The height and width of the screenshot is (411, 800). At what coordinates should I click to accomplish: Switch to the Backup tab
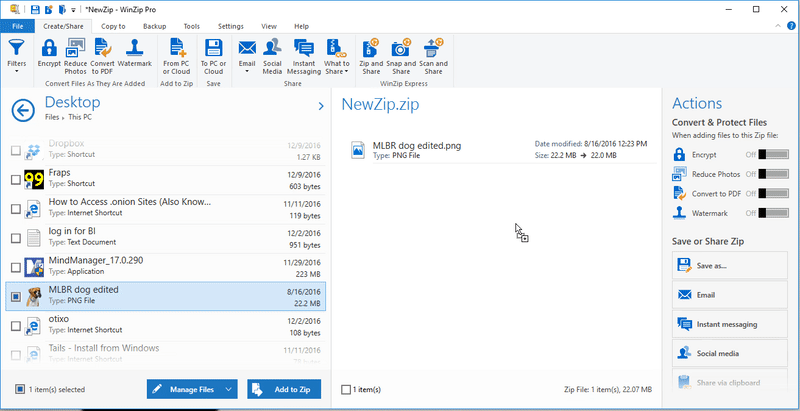coord(155,26)
